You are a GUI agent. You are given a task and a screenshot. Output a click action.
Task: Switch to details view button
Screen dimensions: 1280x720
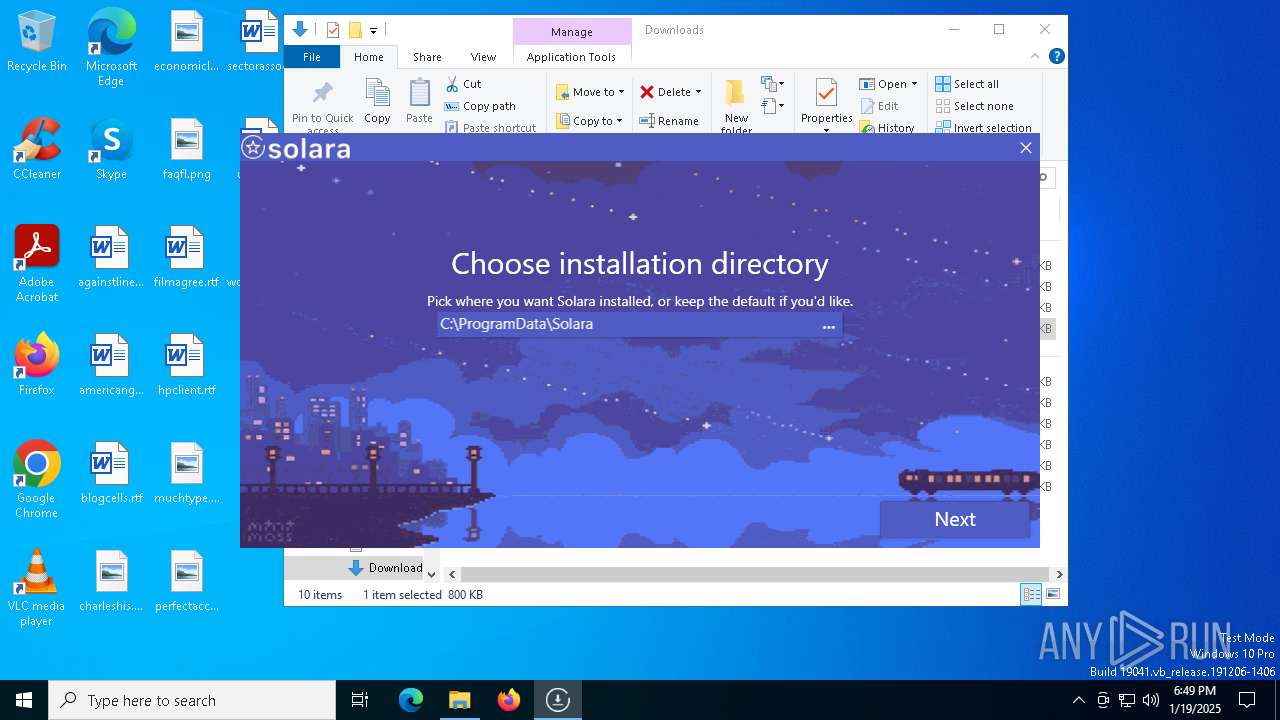(1031, 595)
